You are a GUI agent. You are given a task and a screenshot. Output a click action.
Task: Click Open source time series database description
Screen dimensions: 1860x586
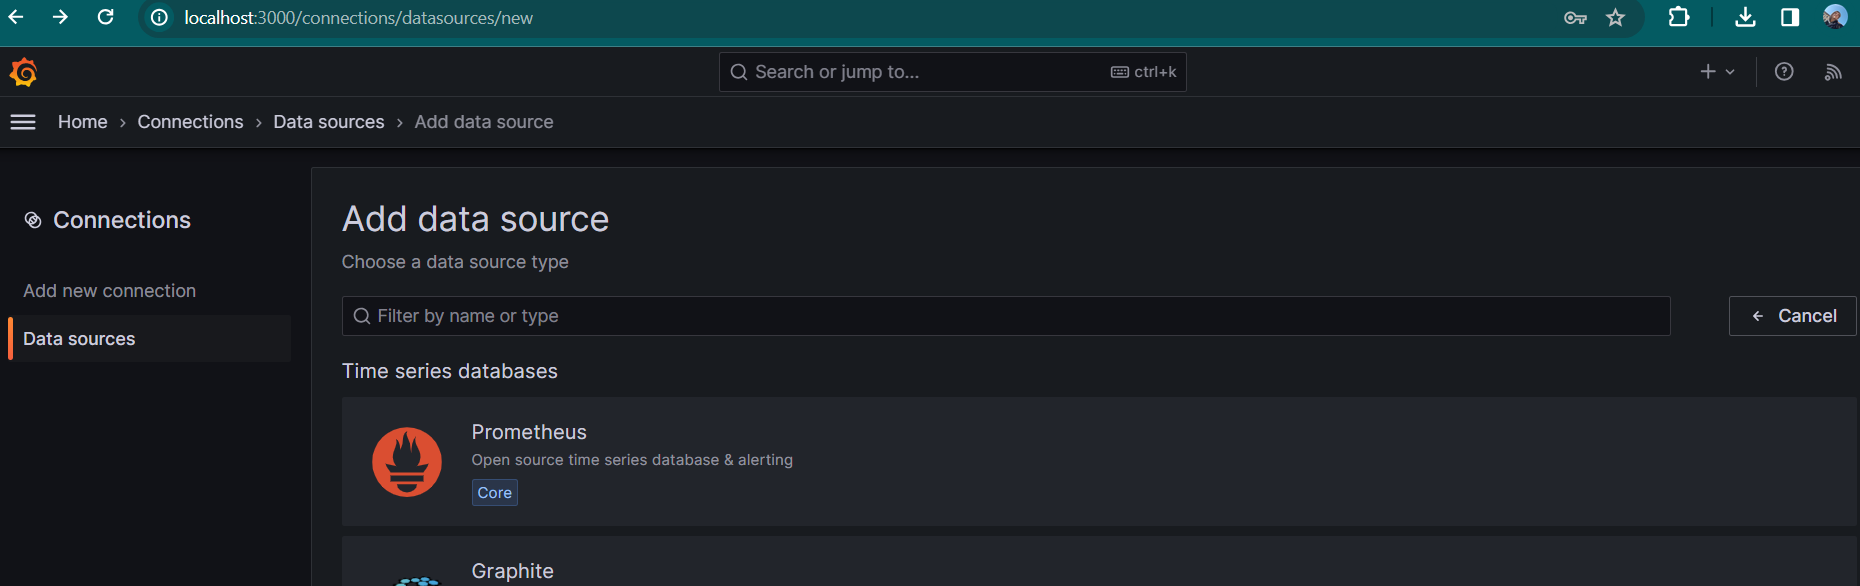632,460
